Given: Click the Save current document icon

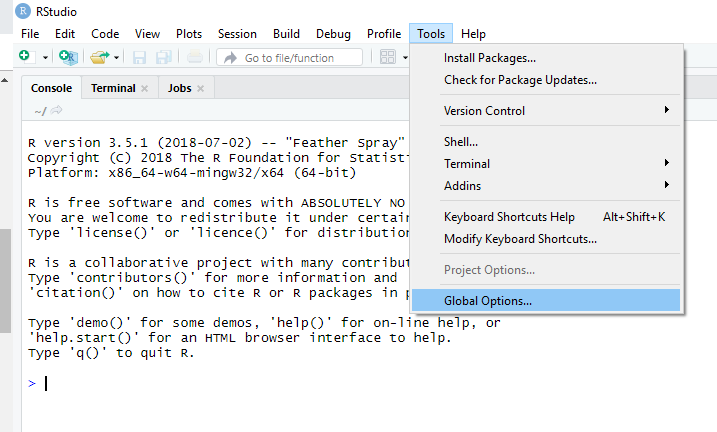Looking at the screenshot, I should (139, 57).
